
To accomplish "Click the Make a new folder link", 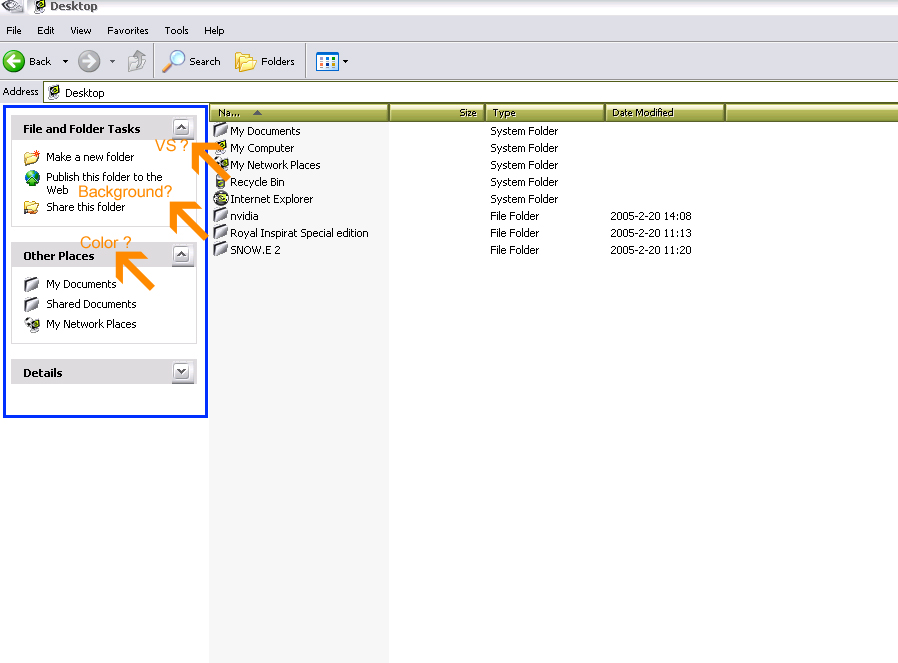I will pos(90,157).
